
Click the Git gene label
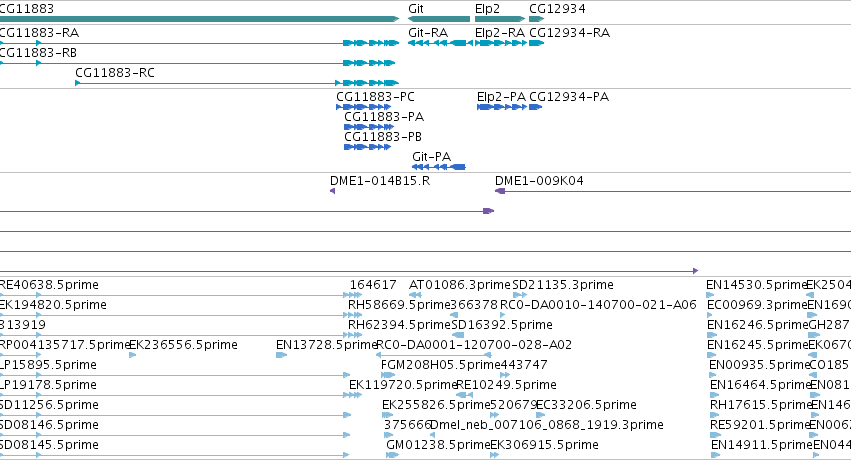(416, 9)
